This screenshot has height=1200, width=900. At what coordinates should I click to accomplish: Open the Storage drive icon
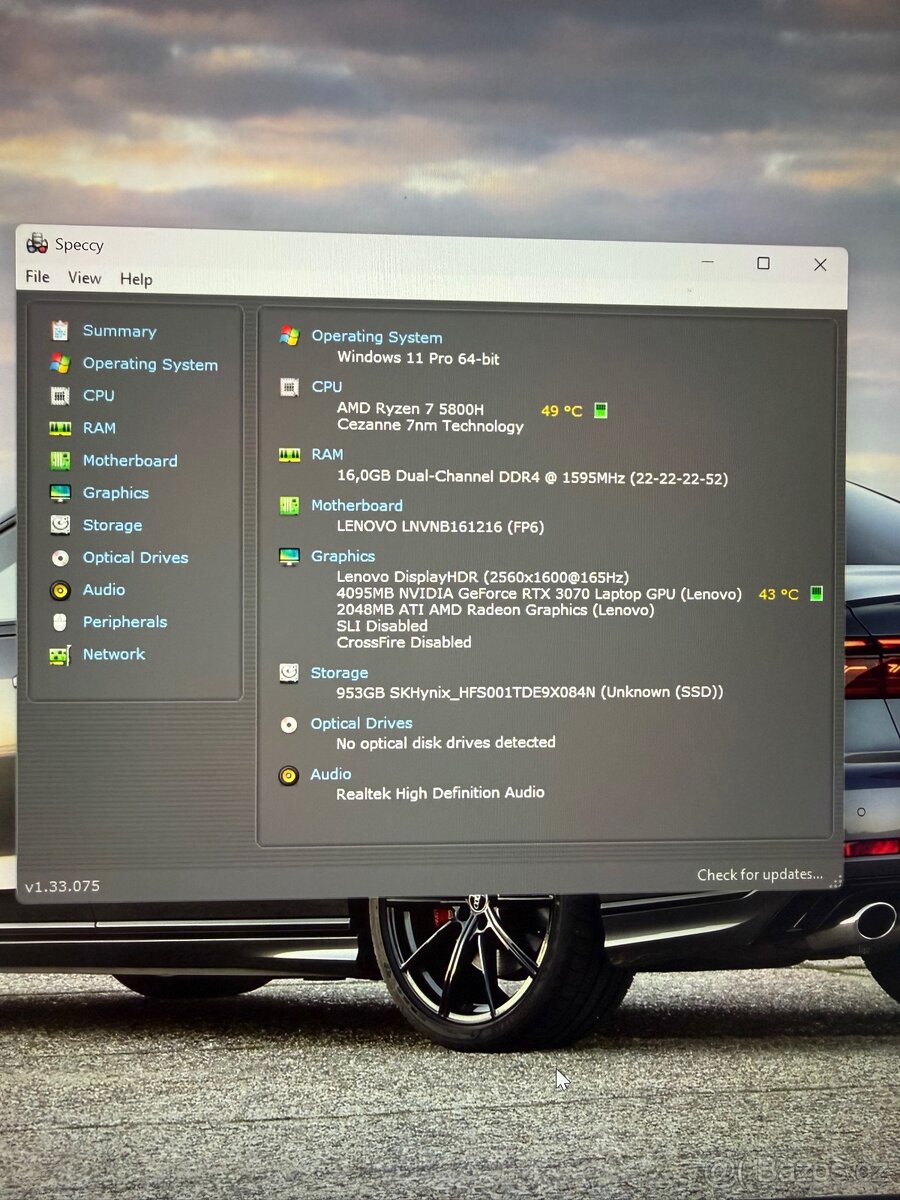60,525
